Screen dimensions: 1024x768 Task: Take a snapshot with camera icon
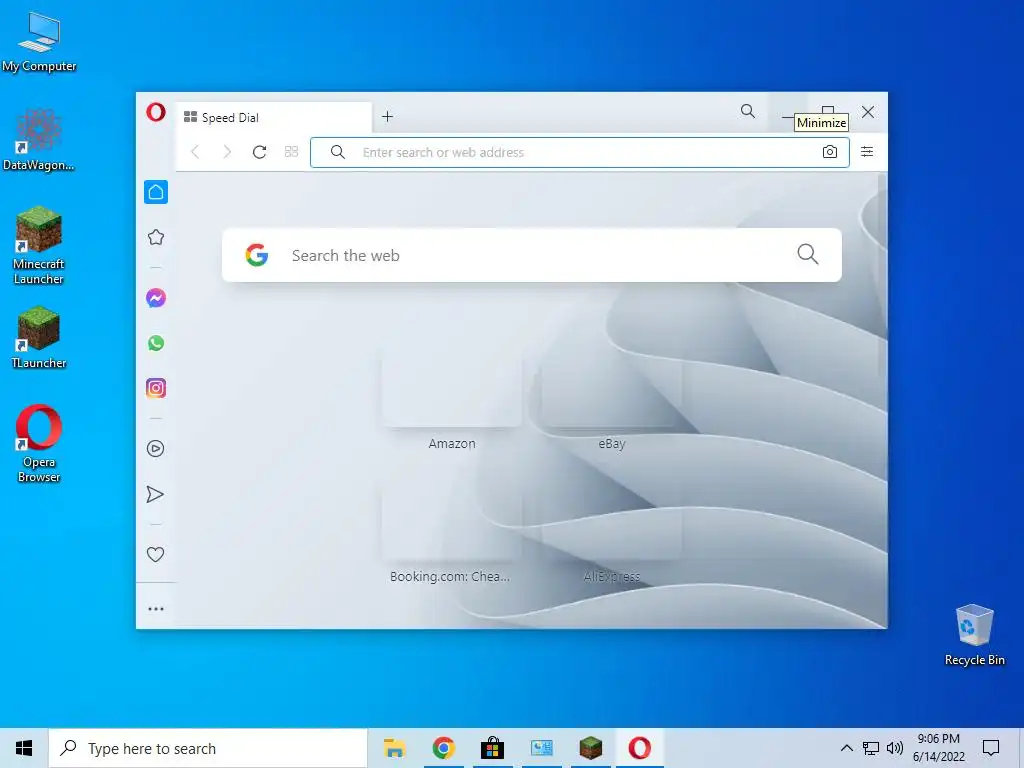point(829,152)
